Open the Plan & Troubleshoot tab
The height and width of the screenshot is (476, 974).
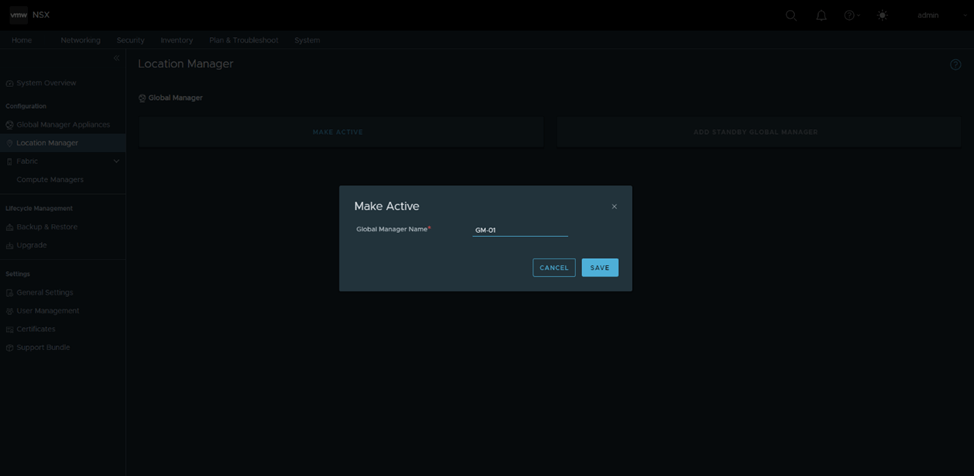pyautogui.click(x=243, y=40)
